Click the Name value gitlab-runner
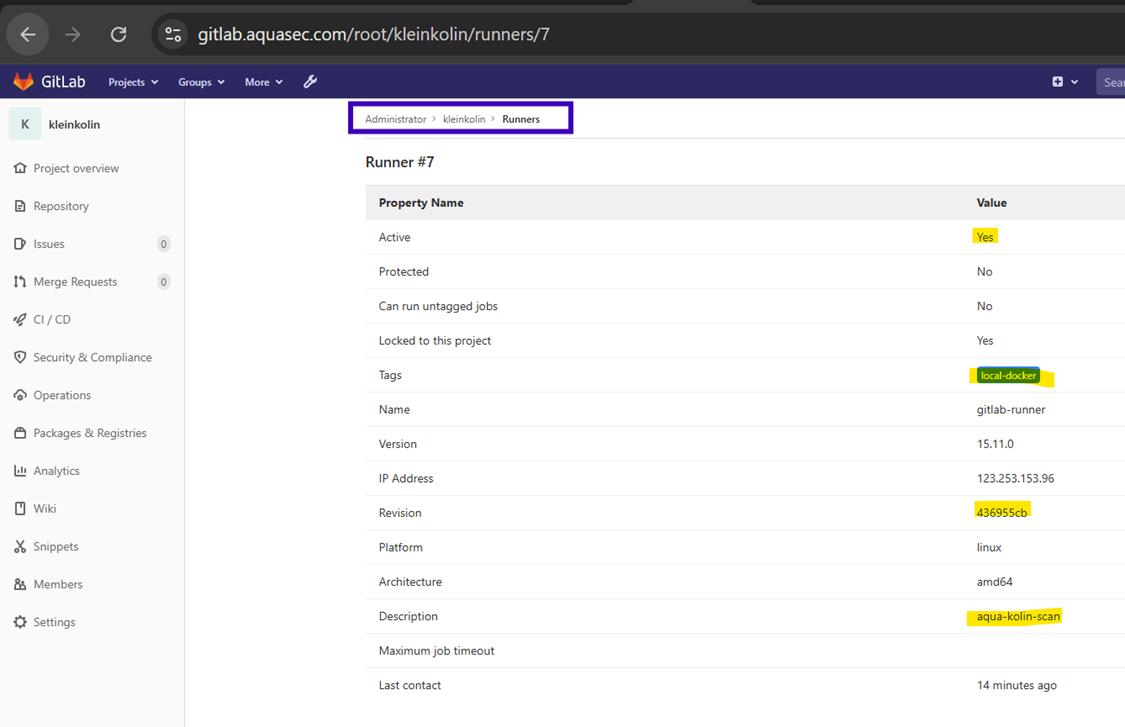 pyautogui.click(x=1011, y=409)
